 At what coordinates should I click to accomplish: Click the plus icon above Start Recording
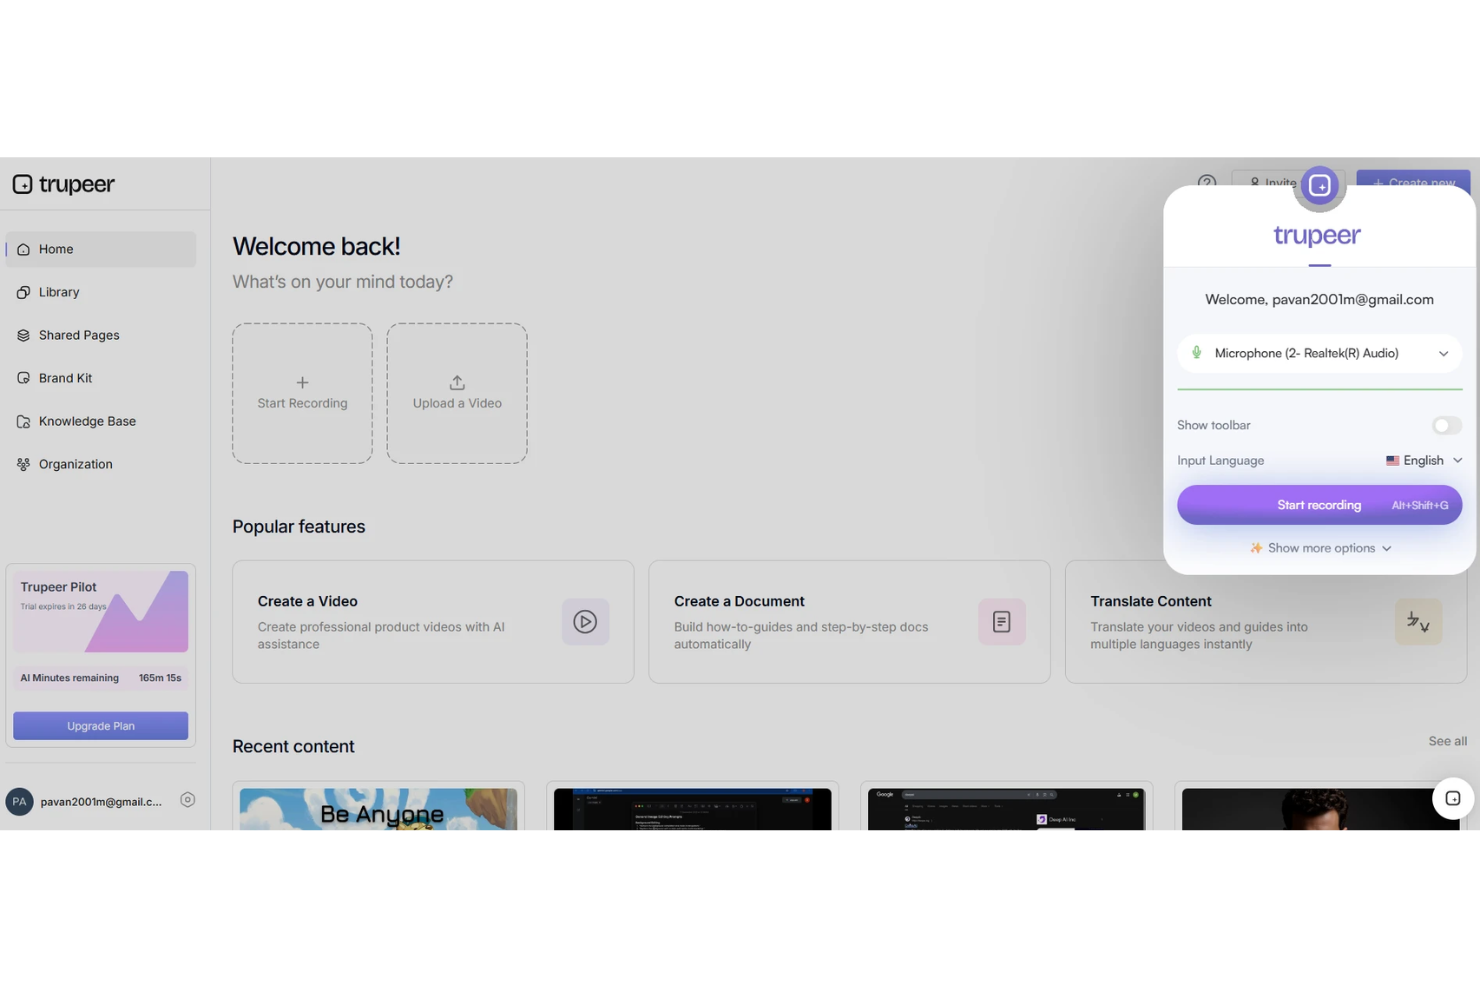pos(302,382)
